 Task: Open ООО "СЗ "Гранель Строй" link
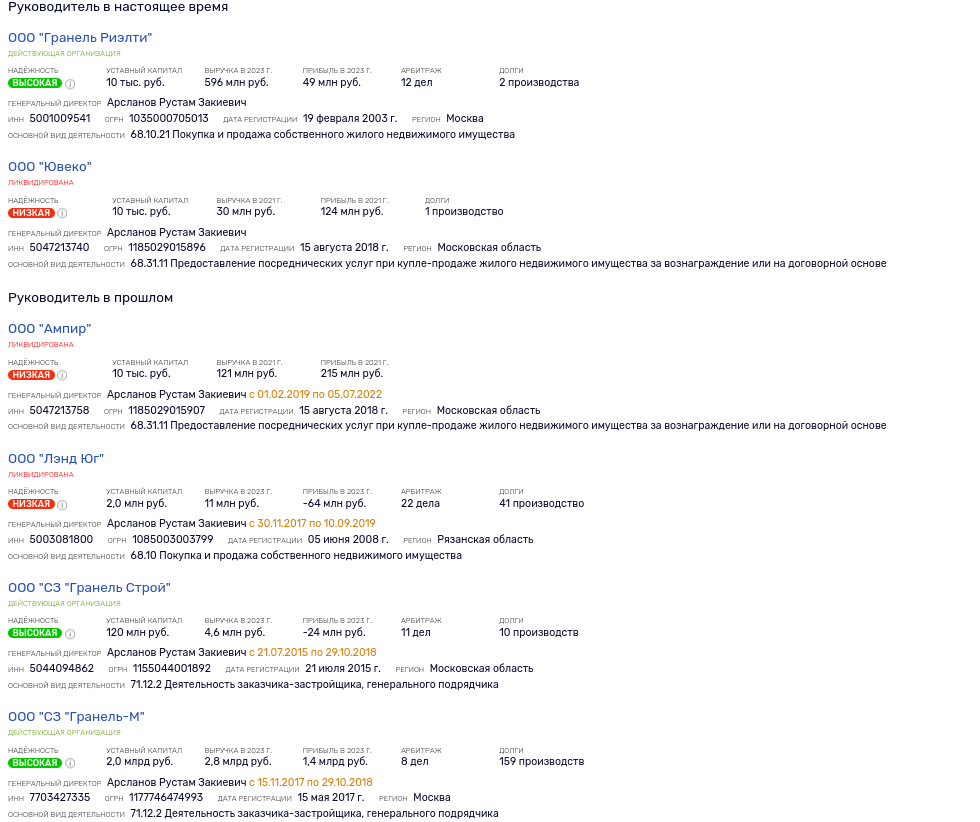click(89, 588)
